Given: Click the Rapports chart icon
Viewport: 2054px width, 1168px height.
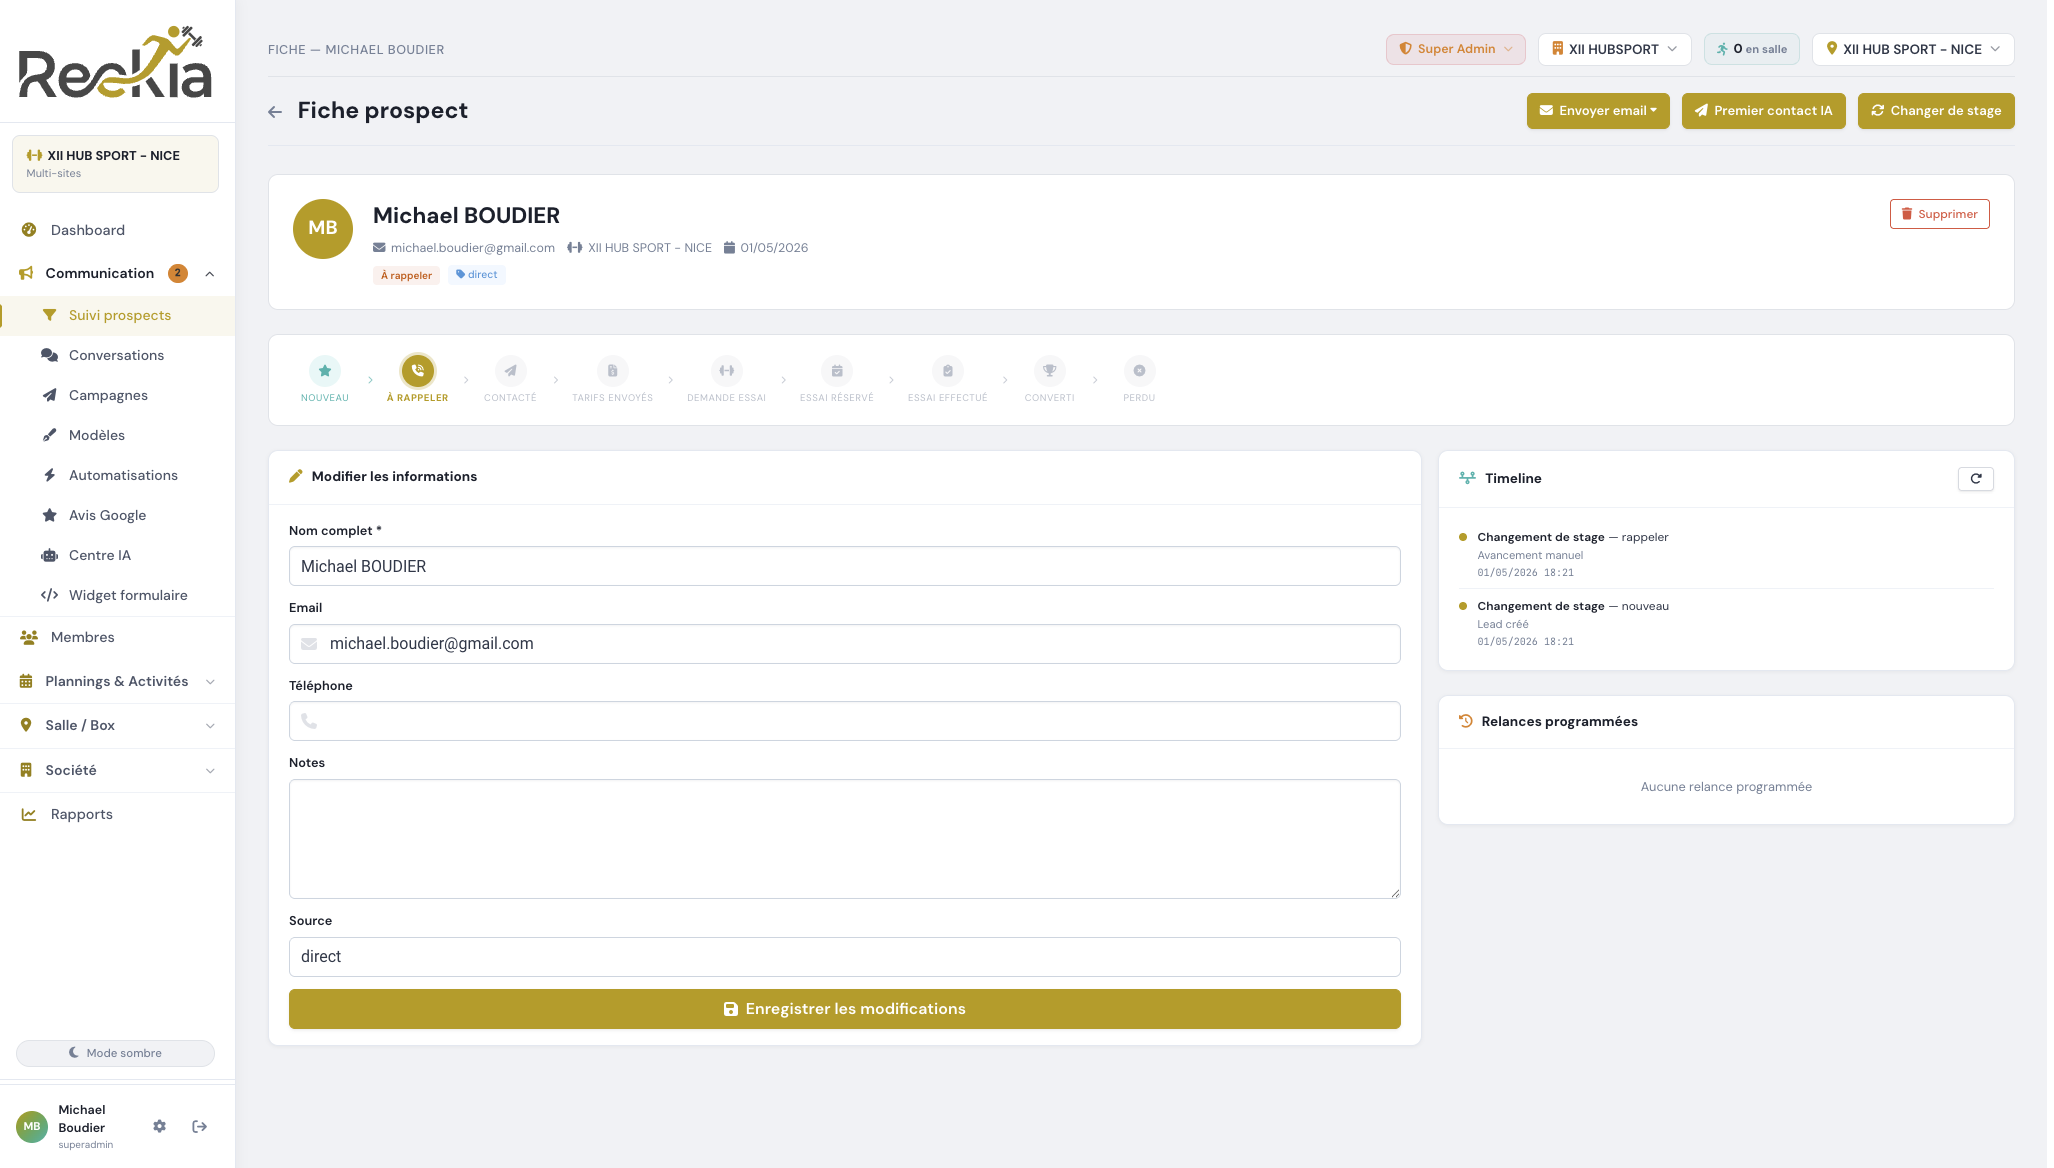Looking at the screenshot, I should (x=29, y=814).
